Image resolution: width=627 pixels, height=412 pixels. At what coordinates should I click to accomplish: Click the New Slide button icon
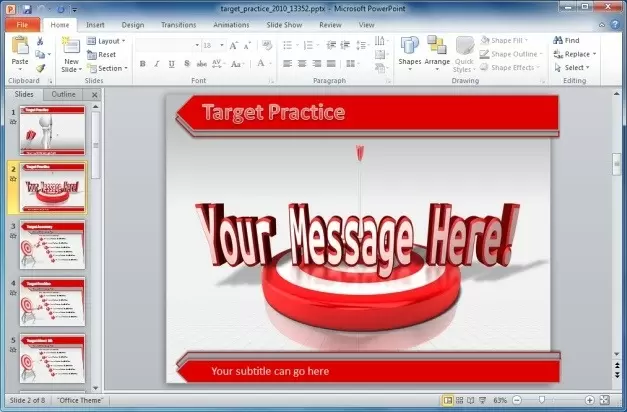pos(70,48)
